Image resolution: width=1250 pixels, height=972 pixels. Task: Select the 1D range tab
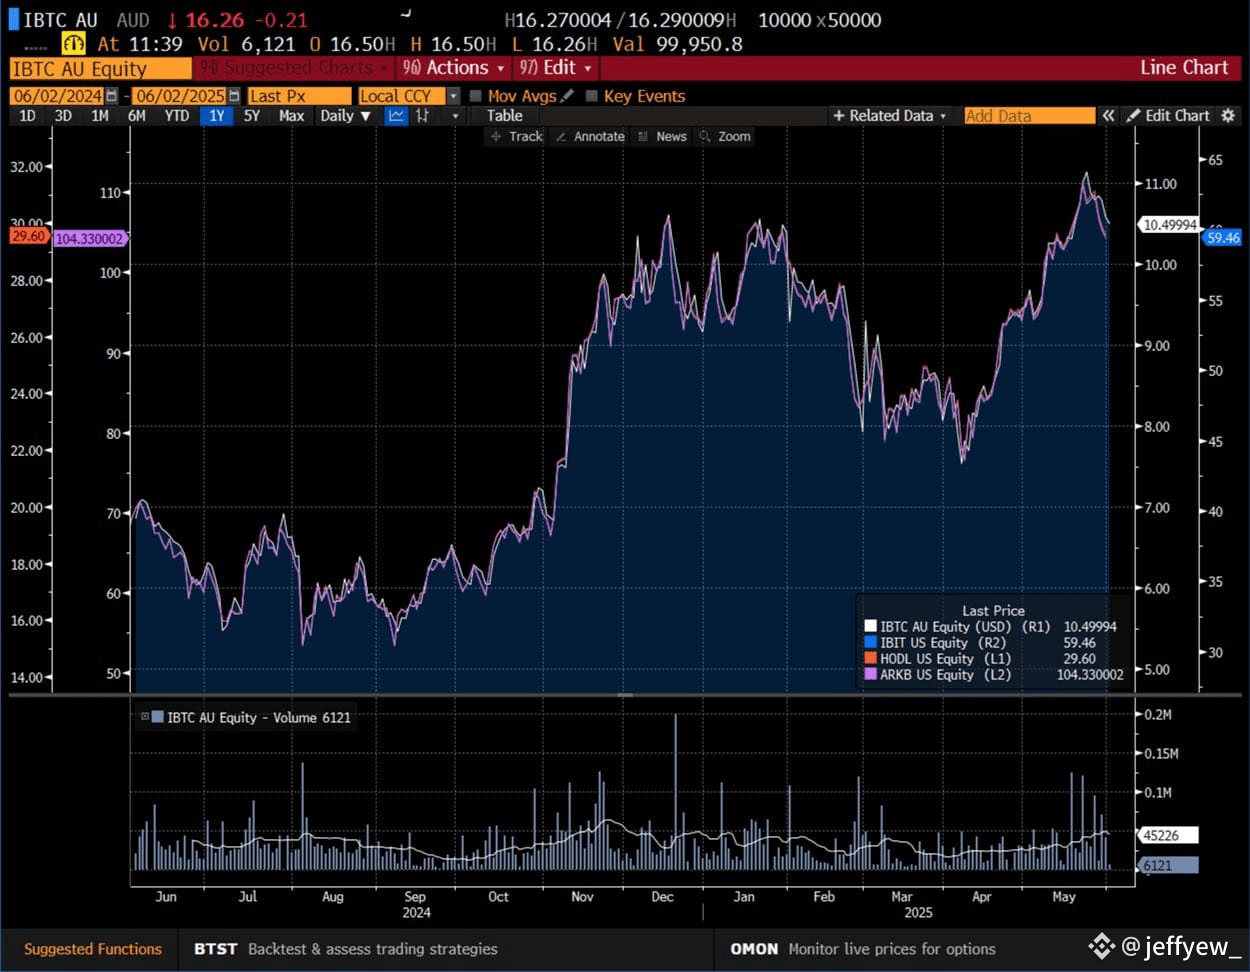pos(27,116)
